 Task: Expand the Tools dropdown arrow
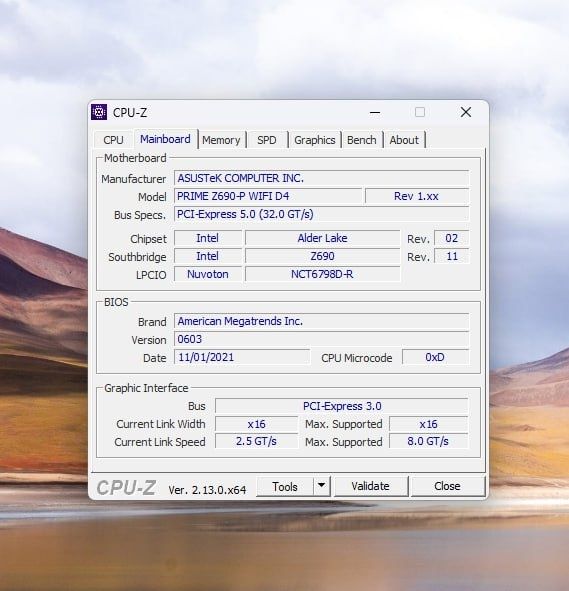(x=321, y=486)
